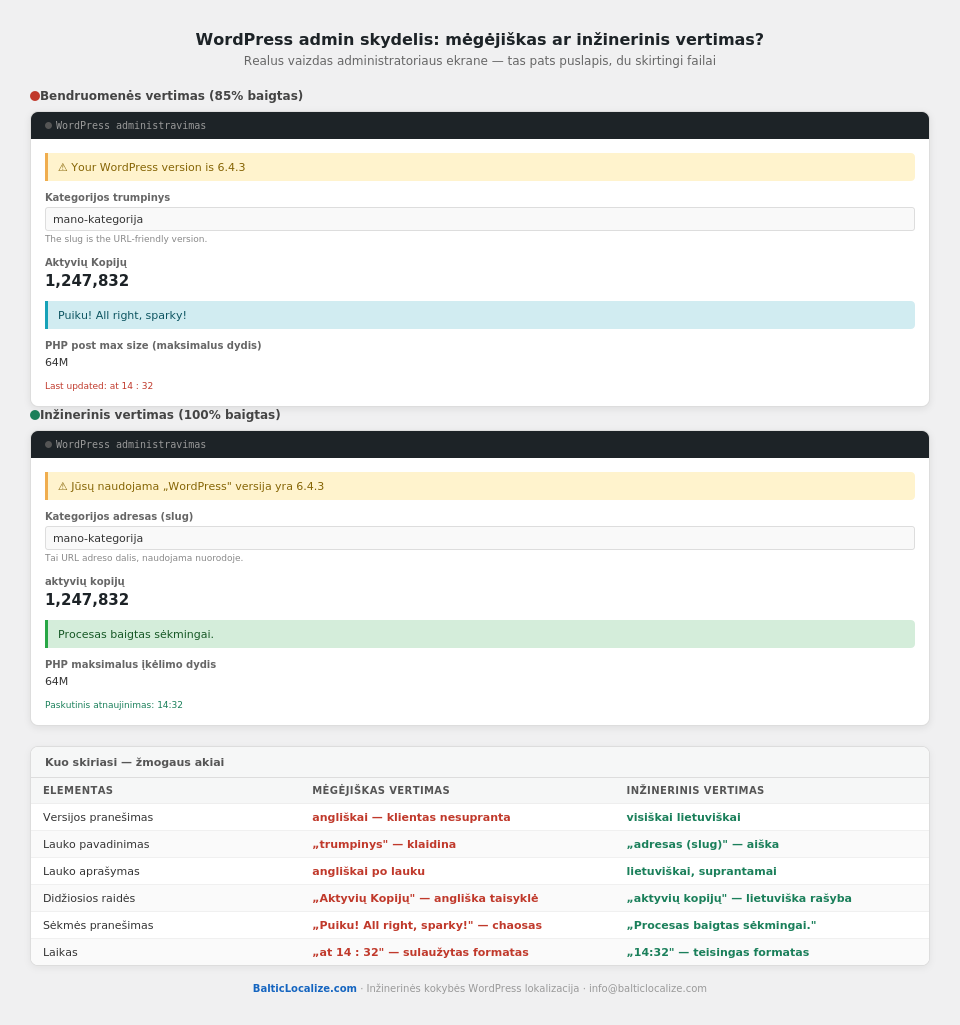
Task: Click the grey dot in the first WordPress administravimas bar
Action: tap(48, 126)
